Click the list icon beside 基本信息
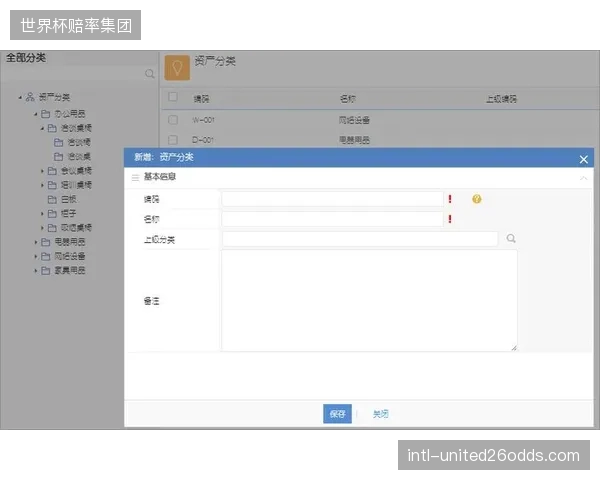 [135, 178]
